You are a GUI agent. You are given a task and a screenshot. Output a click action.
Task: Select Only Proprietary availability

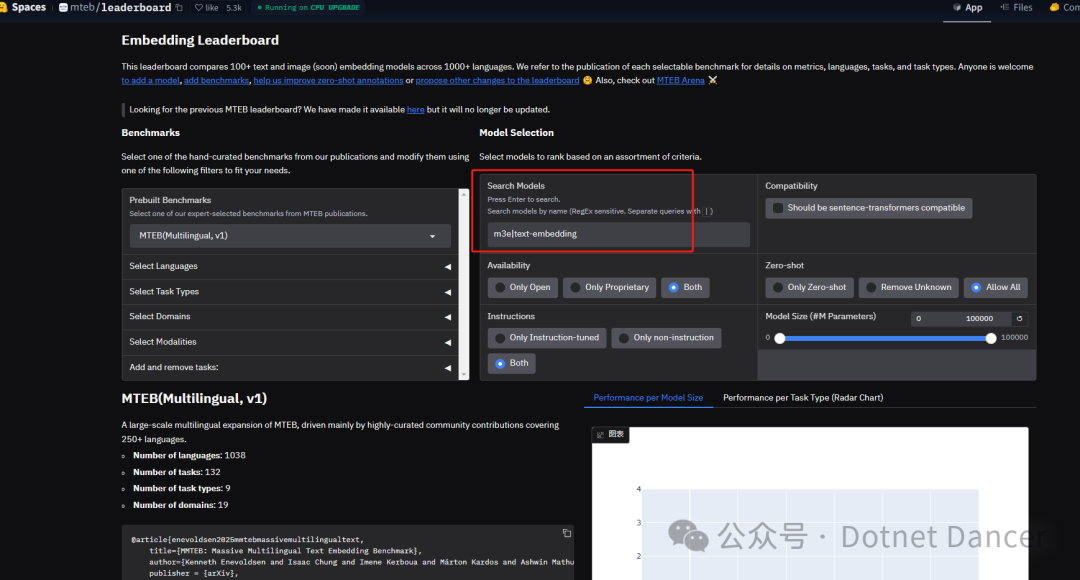(610, 287)
